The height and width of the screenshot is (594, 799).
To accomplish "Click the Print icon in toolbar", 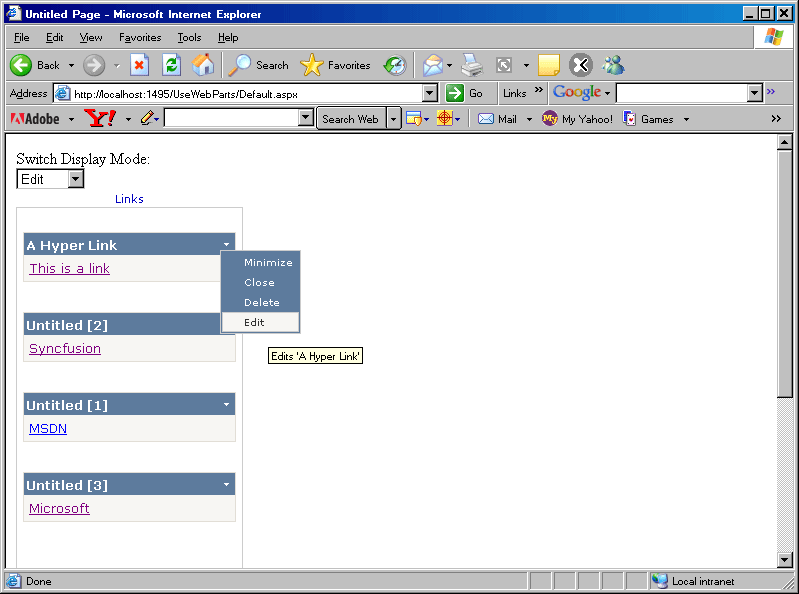I will point(472,65).
